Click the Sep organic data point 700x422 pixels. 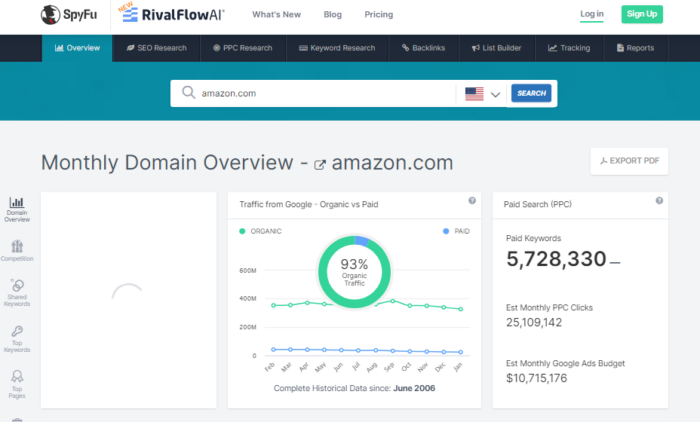pos(393,301)
